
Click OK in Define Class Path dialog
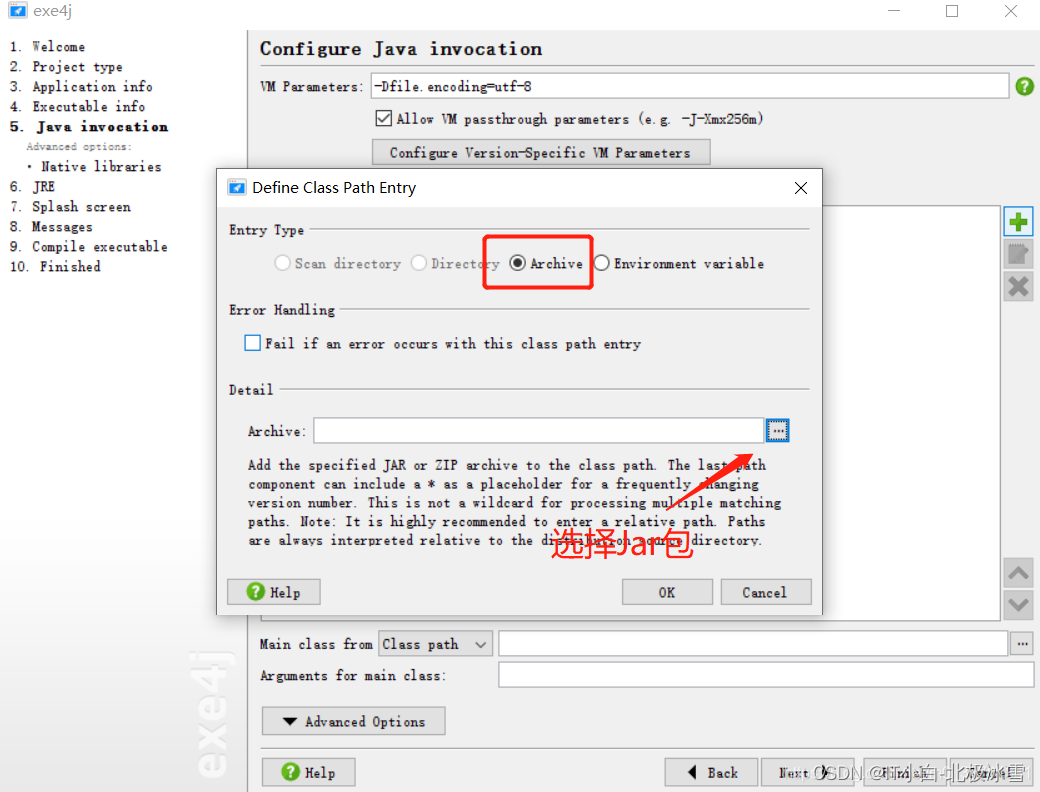click(x=667, y=592)
